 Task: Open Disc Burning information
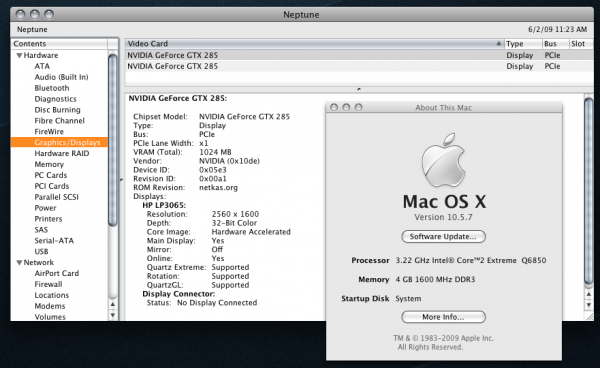click(57, 110)
